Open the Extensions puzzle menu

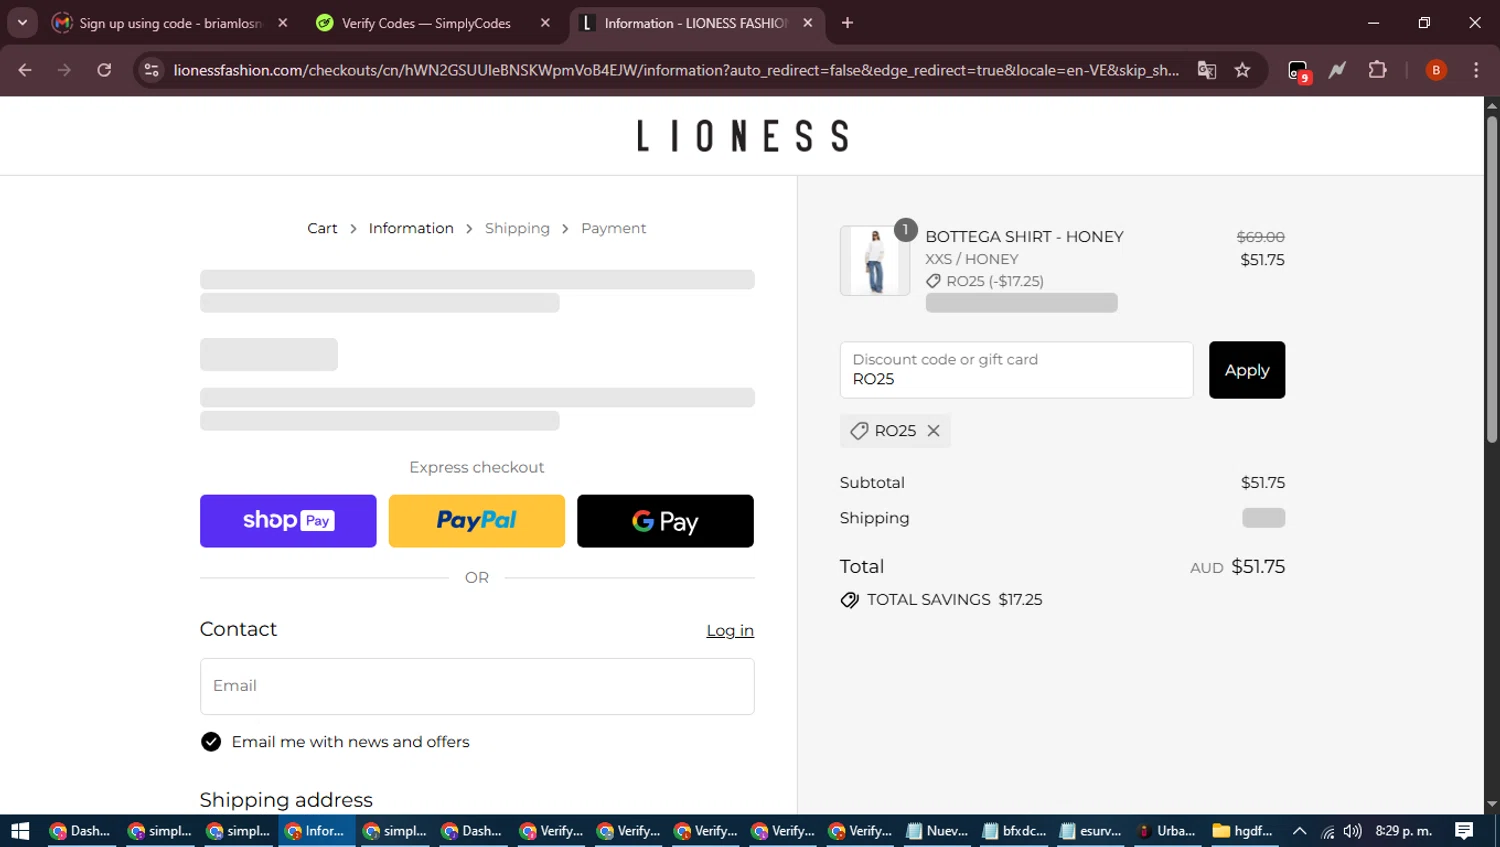1377,70
